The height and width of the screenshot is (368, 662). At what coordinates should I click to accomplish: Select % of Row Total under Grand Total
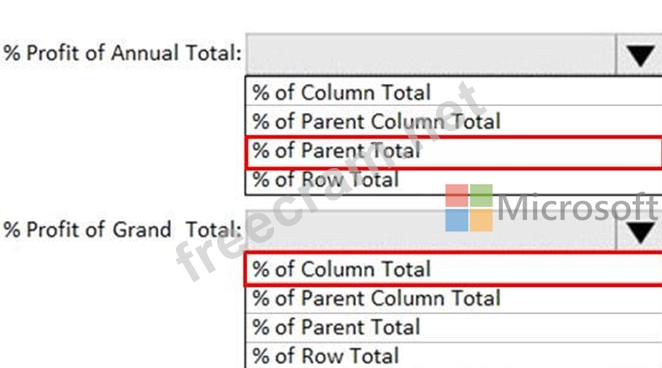(x=453, y=356)
